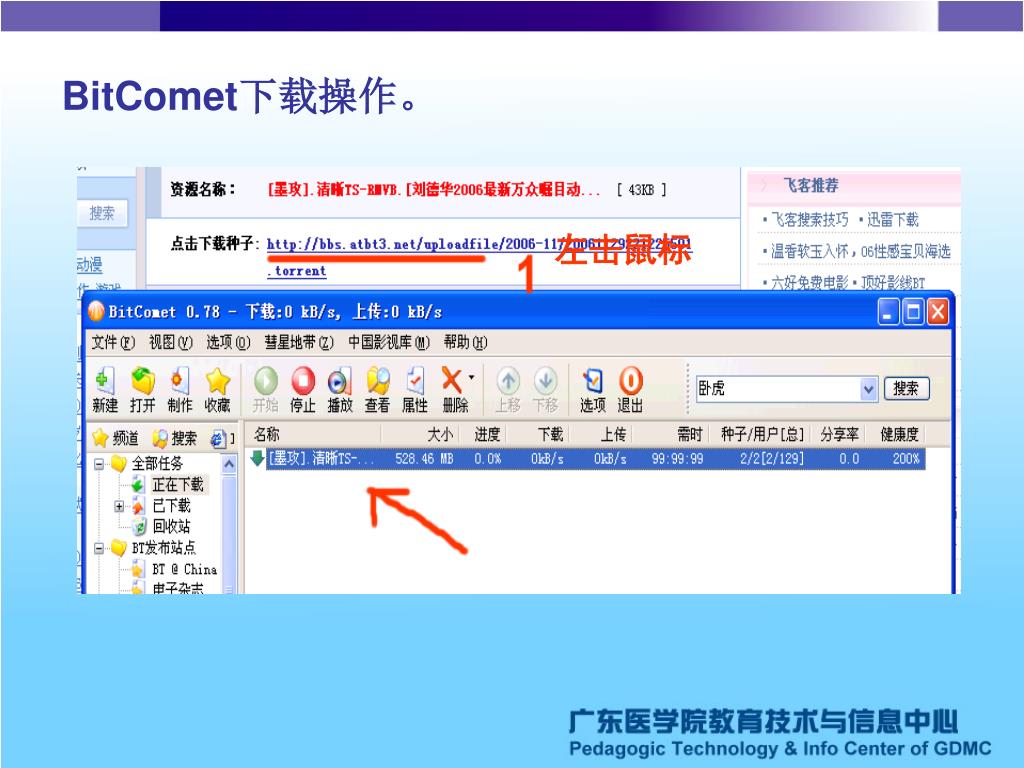Expand the 已下载 tree node

coord(119,506)
